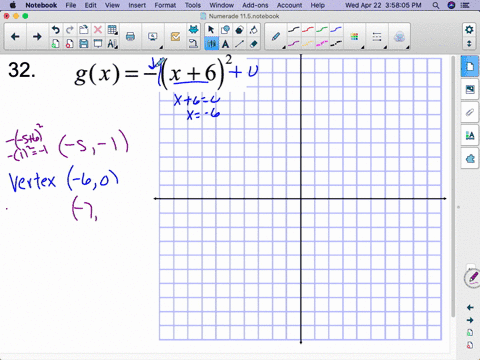Open the File menu
480x360 pixels.
[x=70, y=5]
